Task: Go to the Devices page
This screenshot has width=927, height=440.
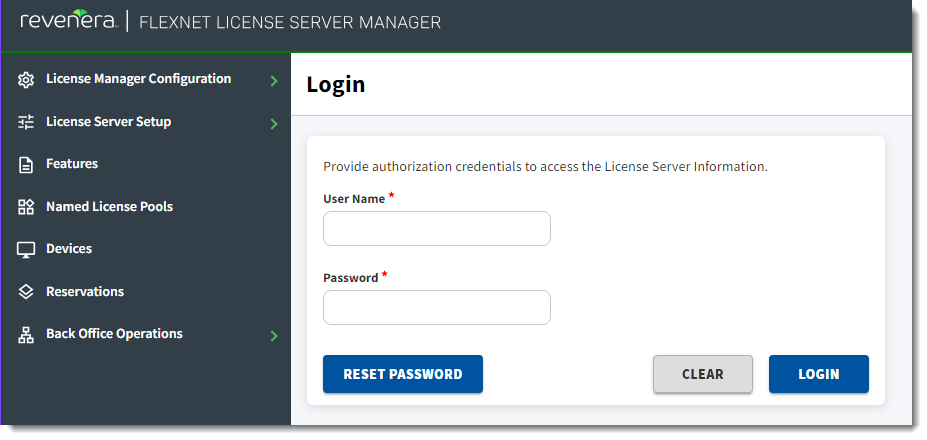Action: pyautogui.click(x=69, y=249)
